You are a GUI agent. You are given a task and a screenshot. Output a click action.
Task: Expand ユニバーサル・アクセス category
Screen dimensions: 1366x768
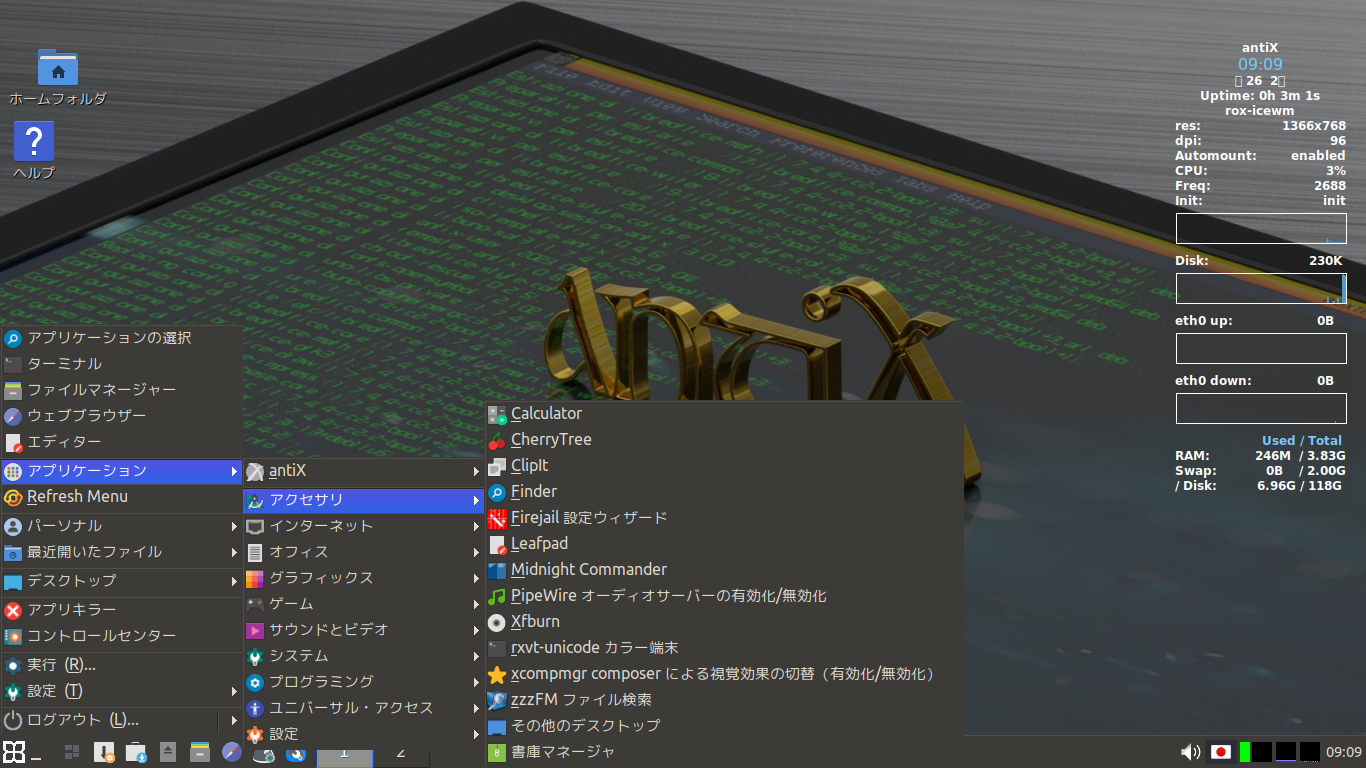(364, 708)
